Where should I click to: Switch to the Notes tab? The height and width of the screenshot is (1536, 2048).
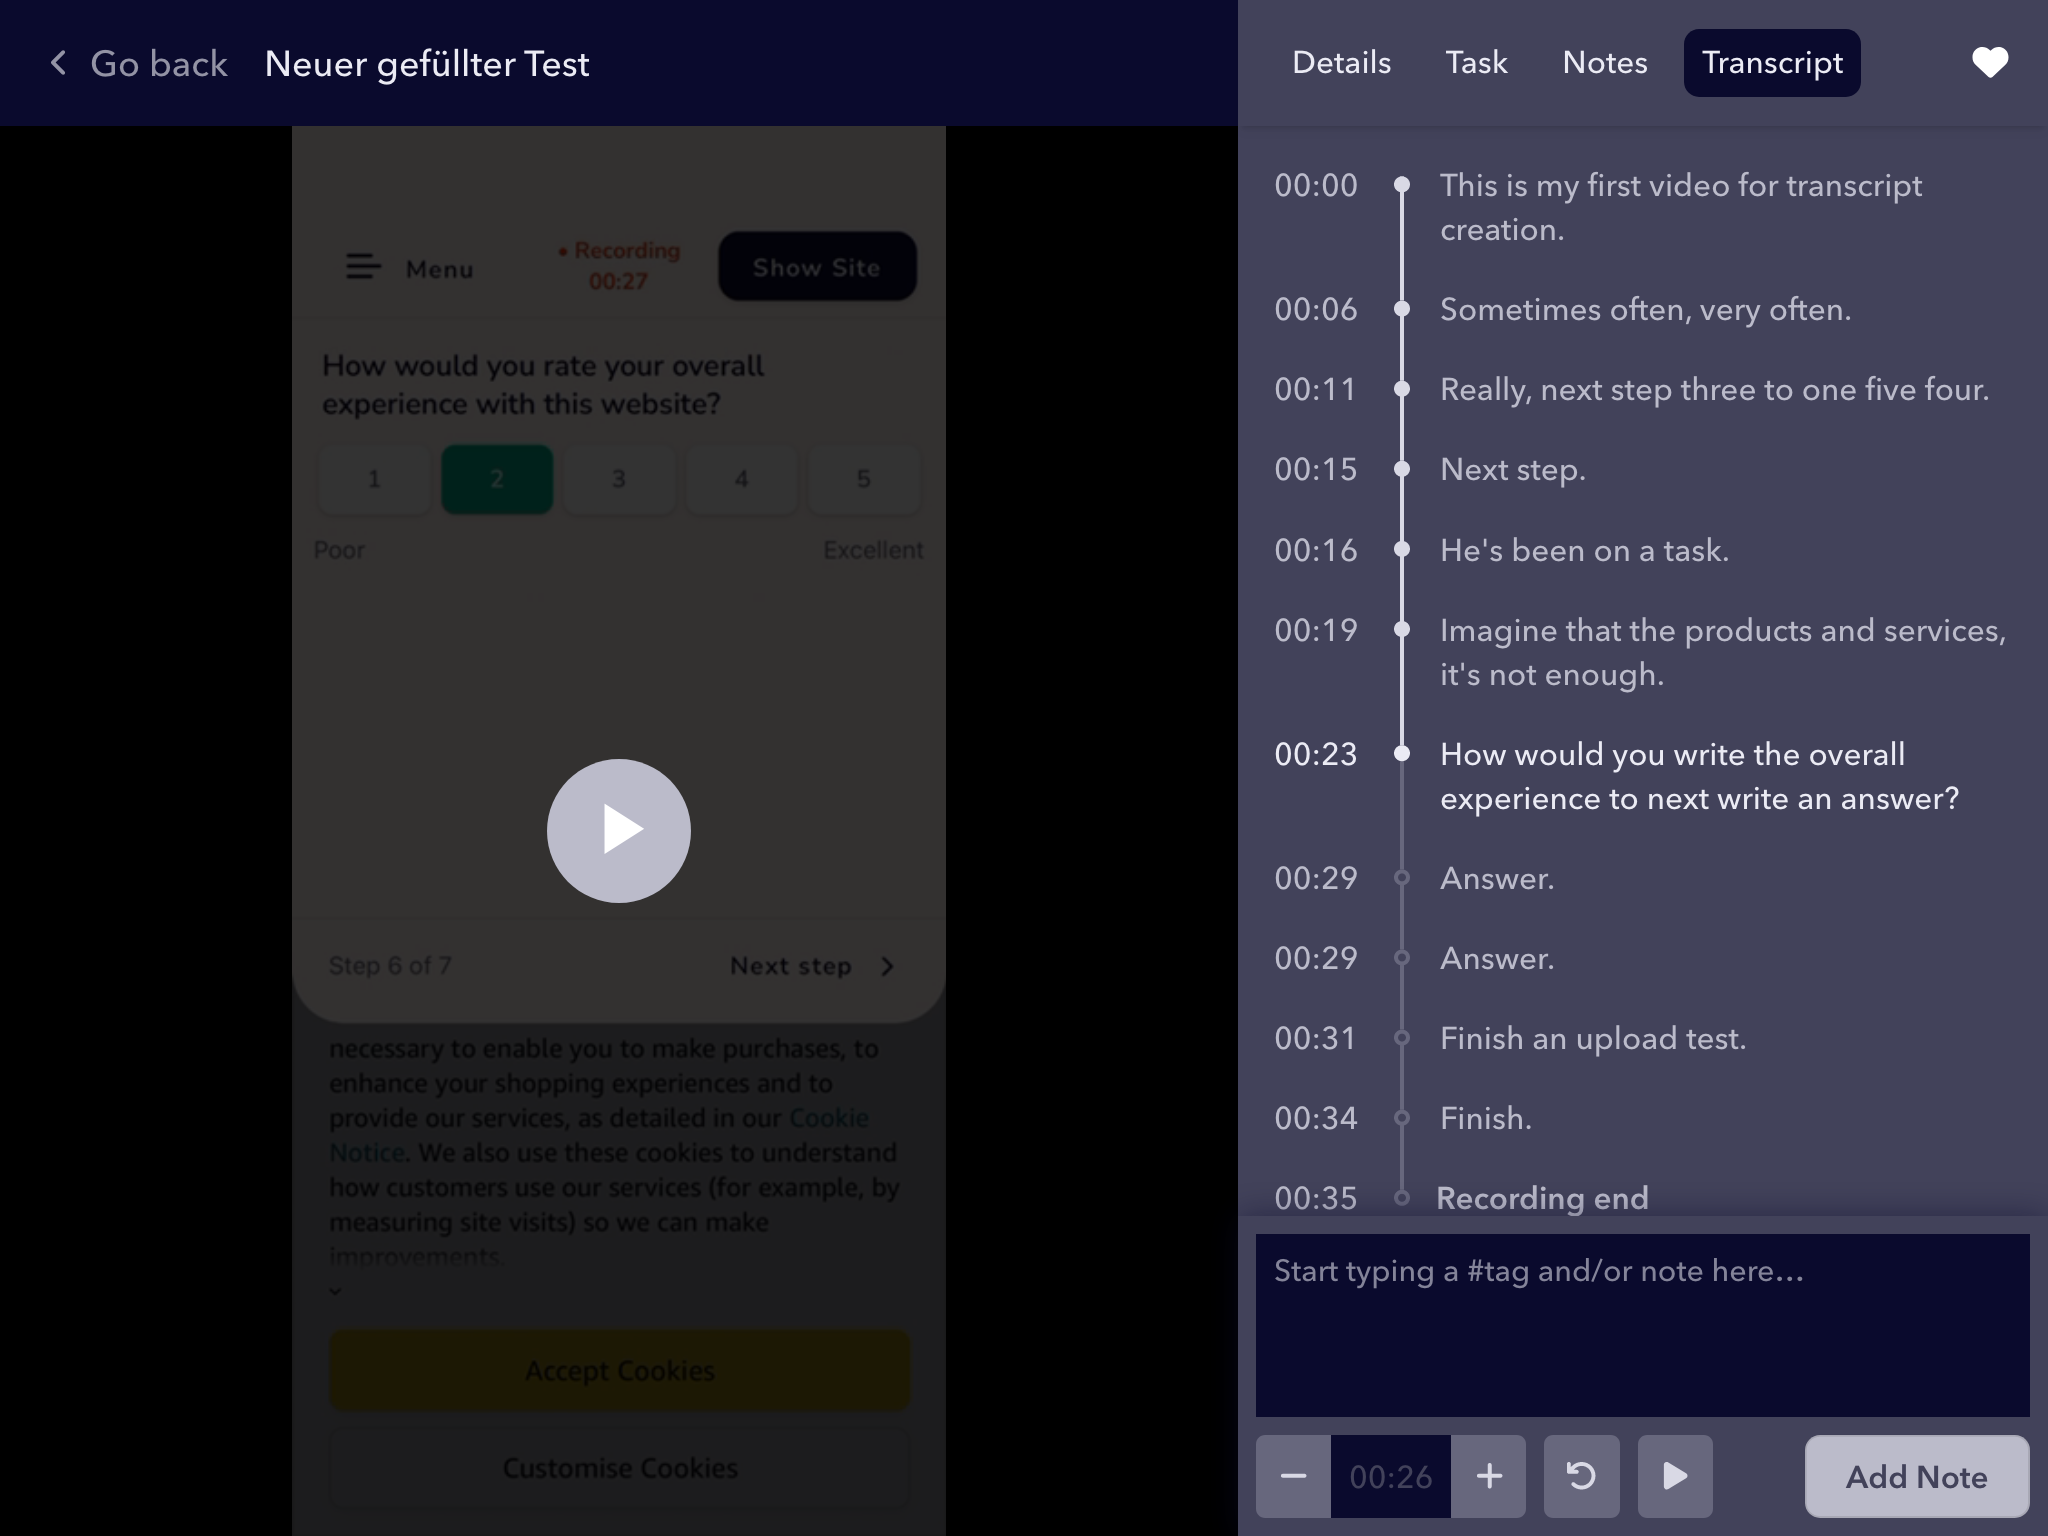coord(1604,63)
